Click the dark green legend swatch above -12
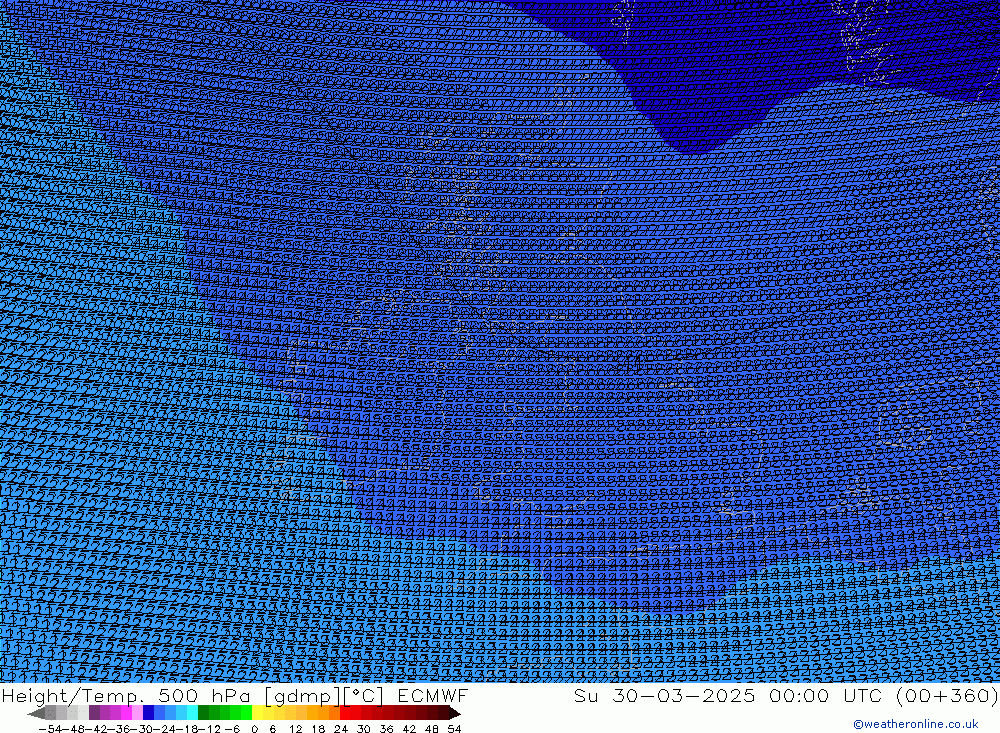This screenshot has height=733, width=1000. (x=203, y=713)
